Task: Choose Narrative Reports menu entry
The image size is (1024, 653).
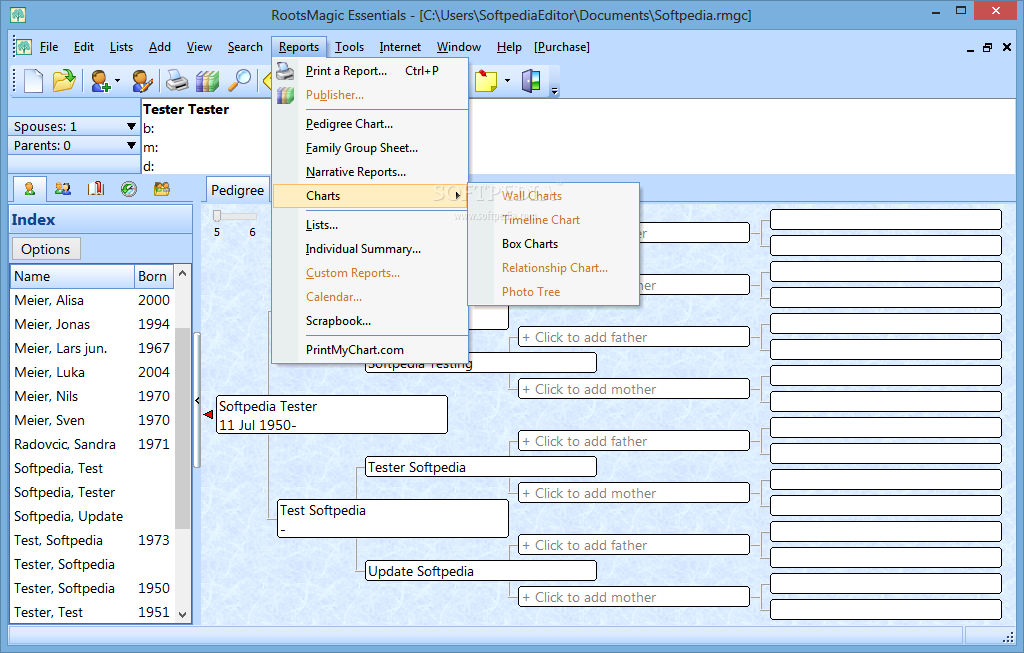Action: point(370,172)
